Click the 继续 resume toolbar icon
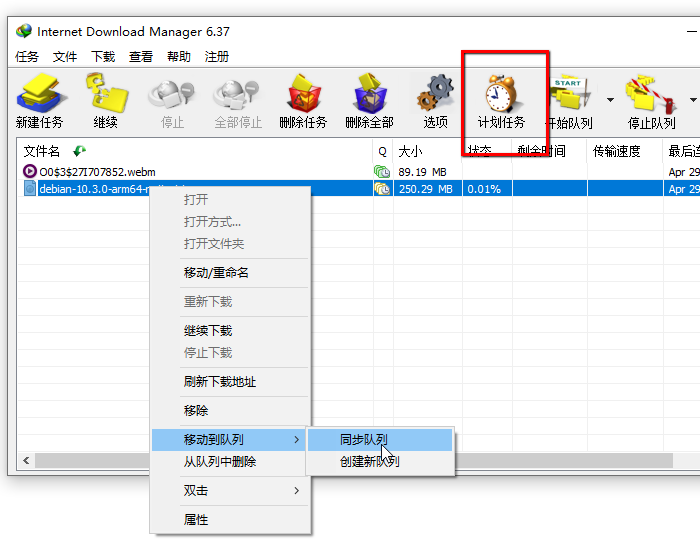The height and width of the screenshot is (542, 700). [x=106, y=93]
